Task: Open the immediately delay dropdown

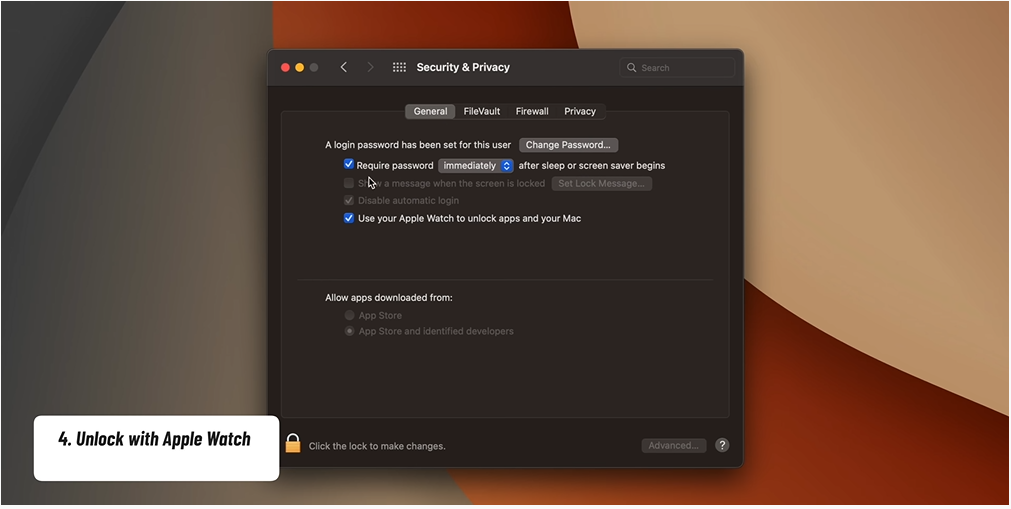Action: tap(476, 166)
